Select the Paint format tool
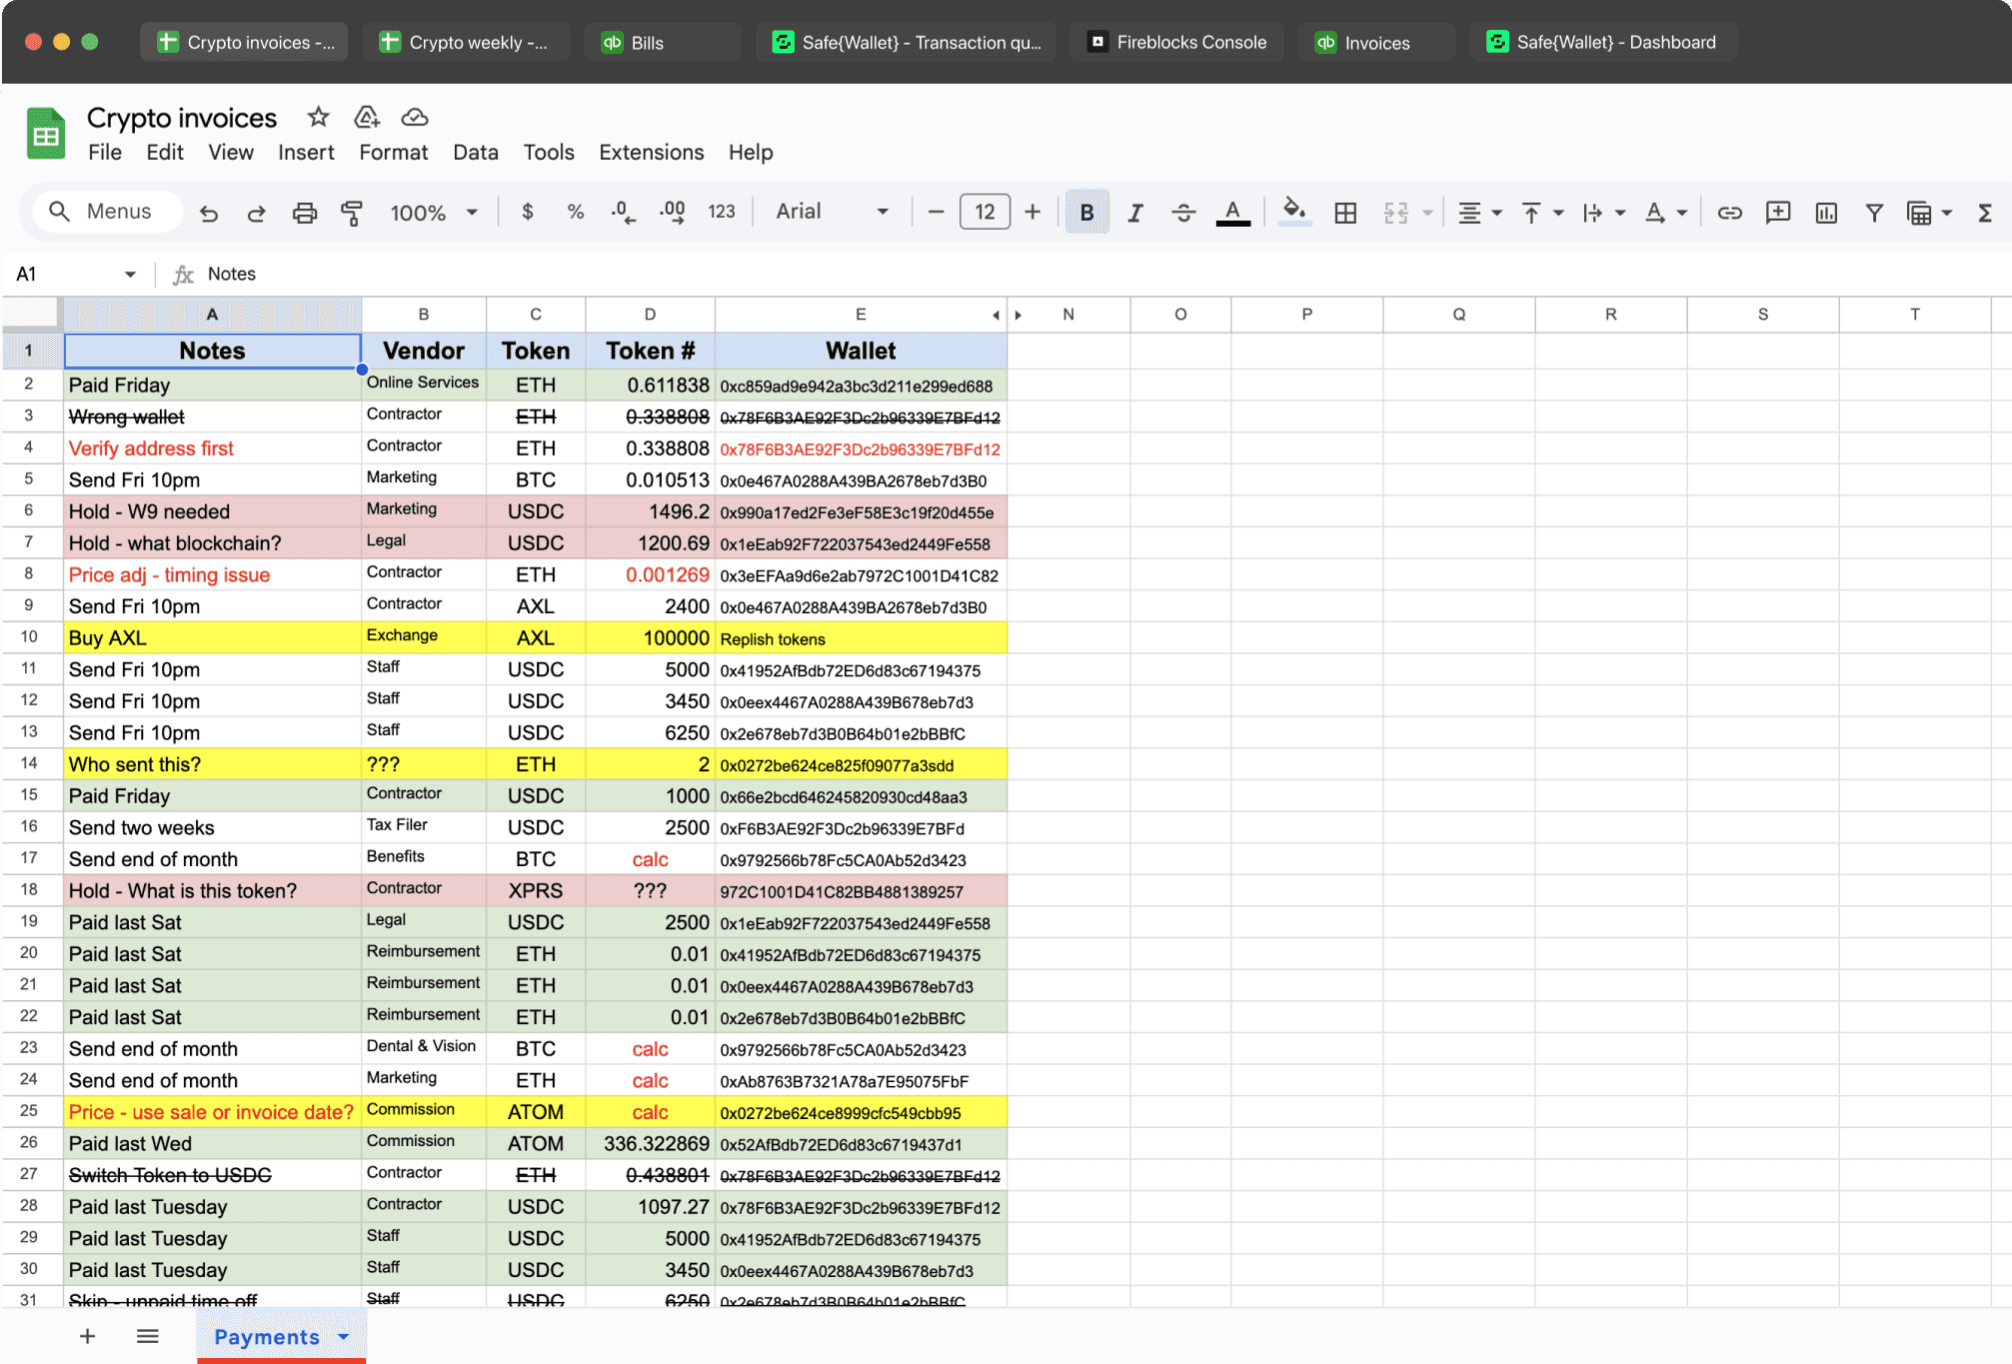 click(x=352, y=213)
